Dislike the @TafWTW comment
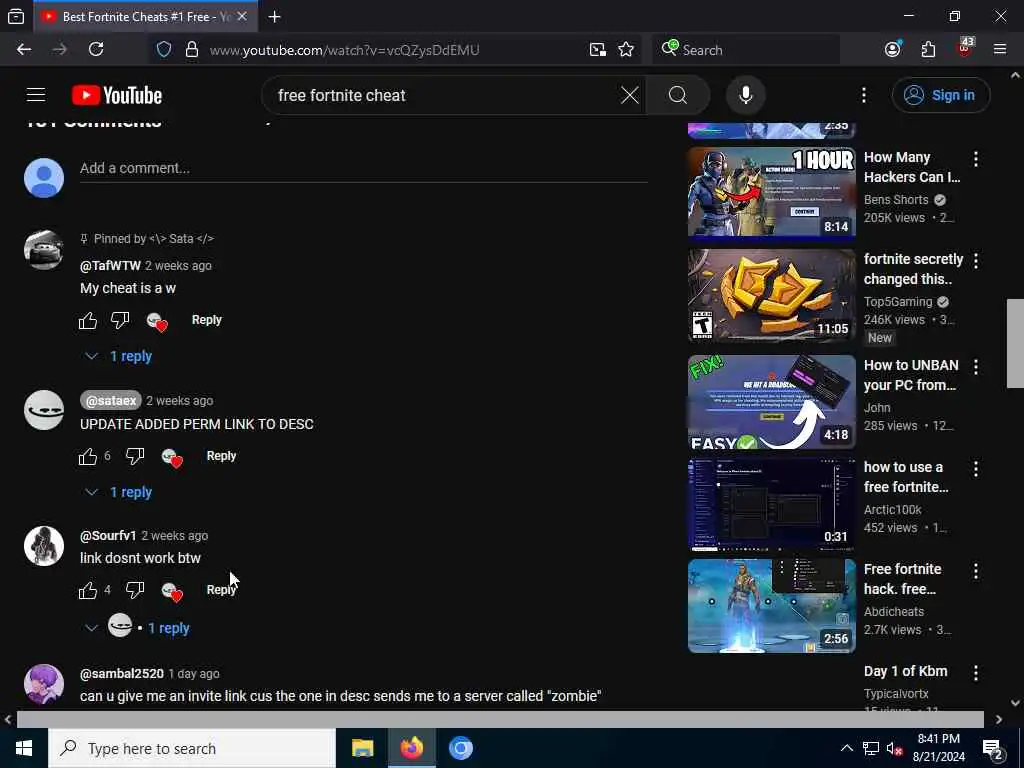 (120, 320)
